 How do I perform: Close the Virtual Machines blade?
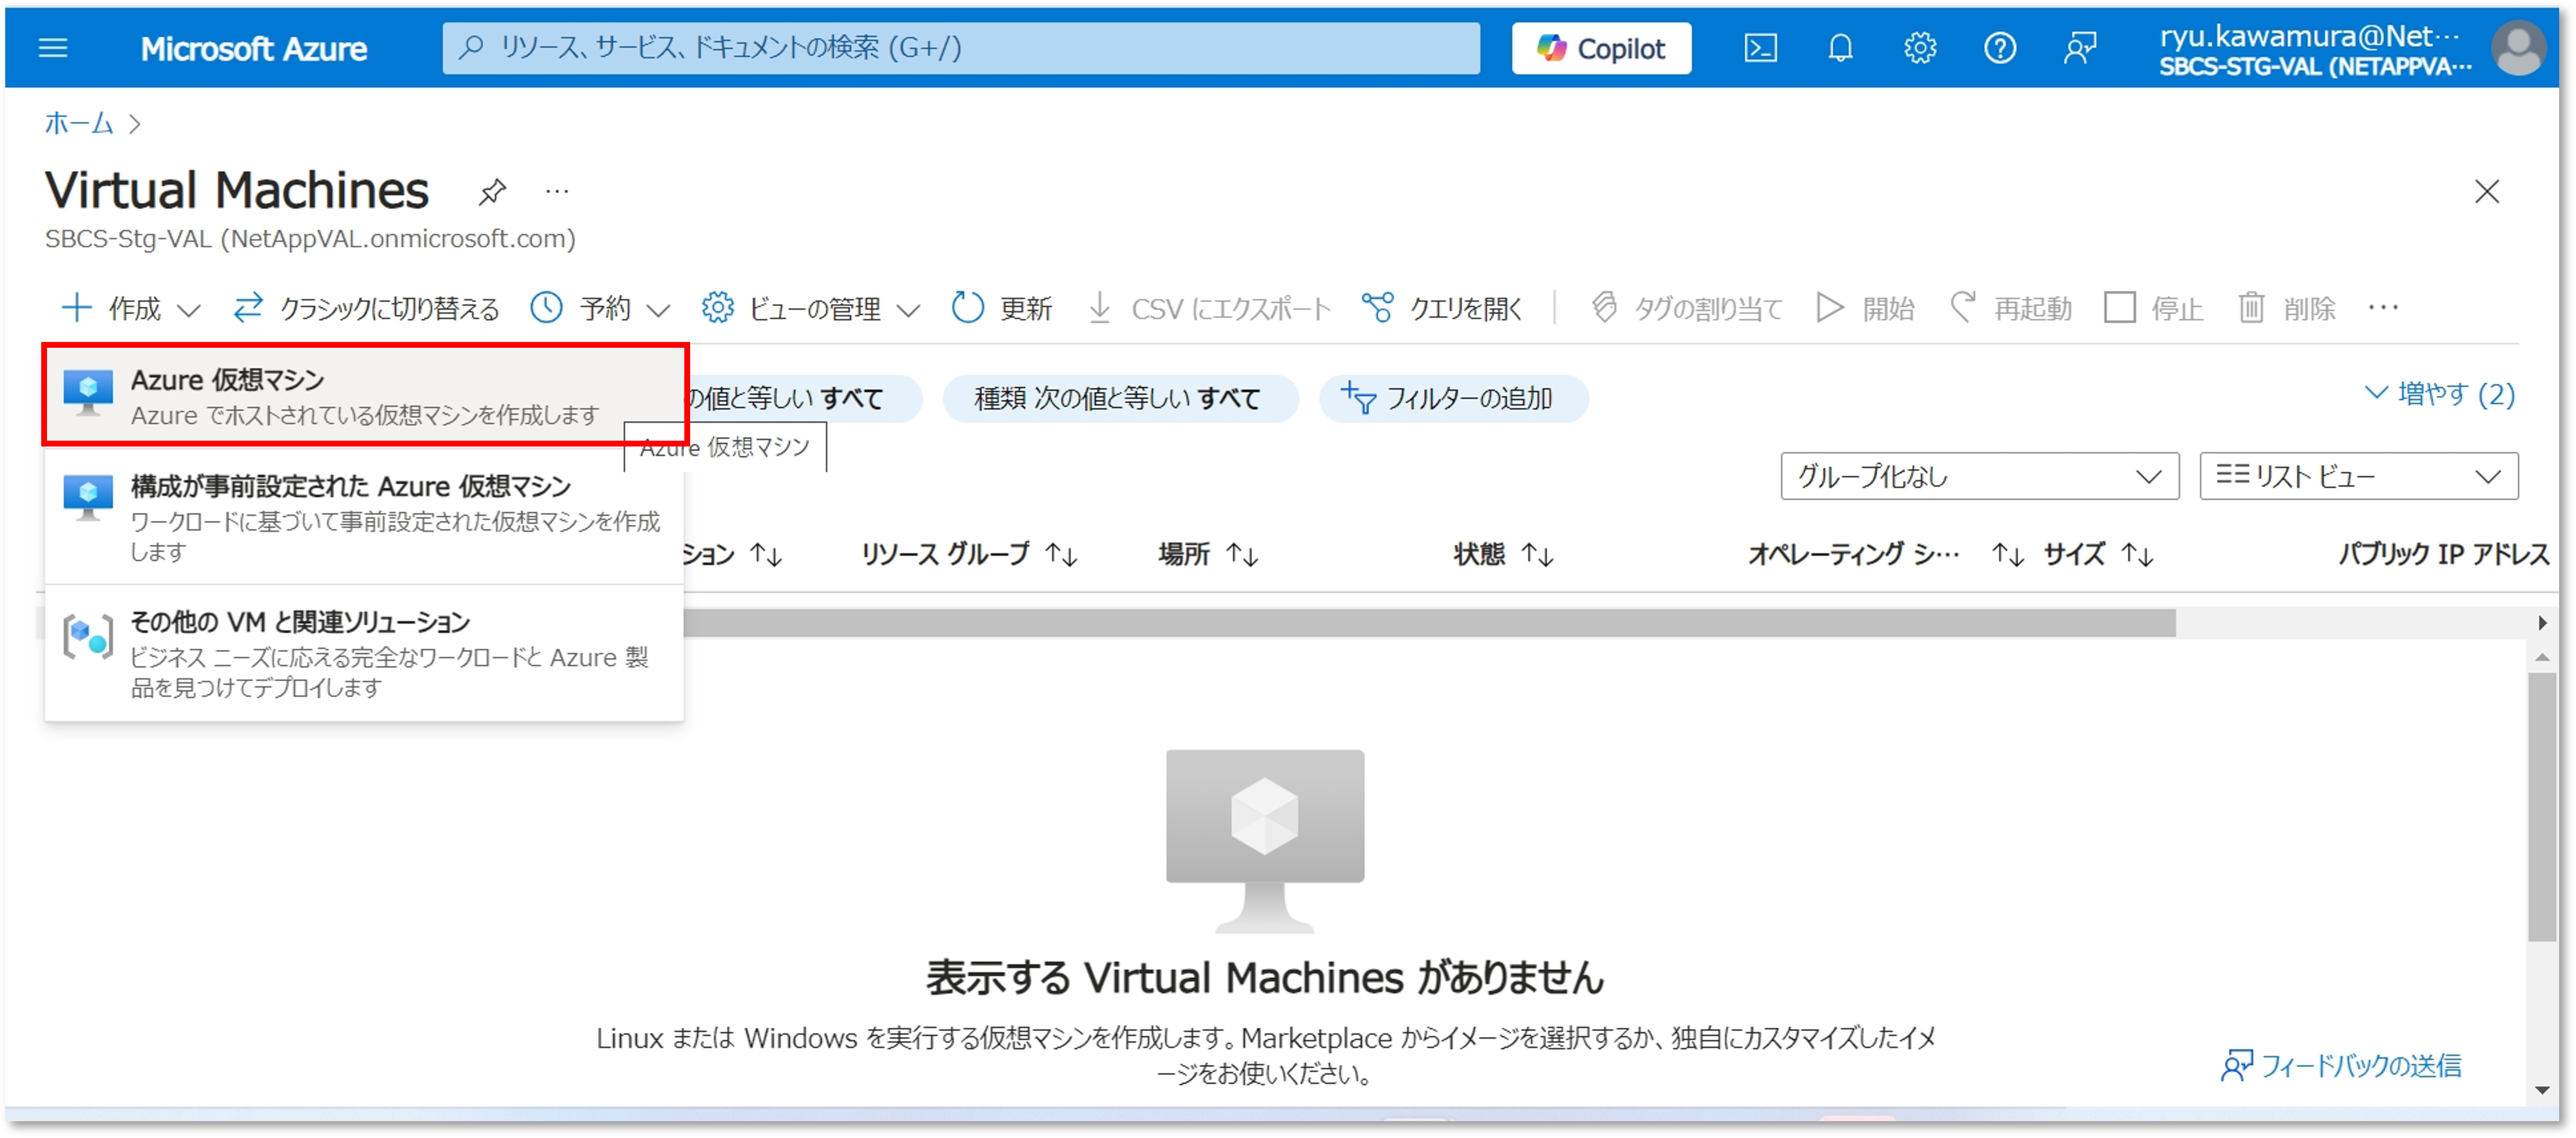pos(2487,191)
